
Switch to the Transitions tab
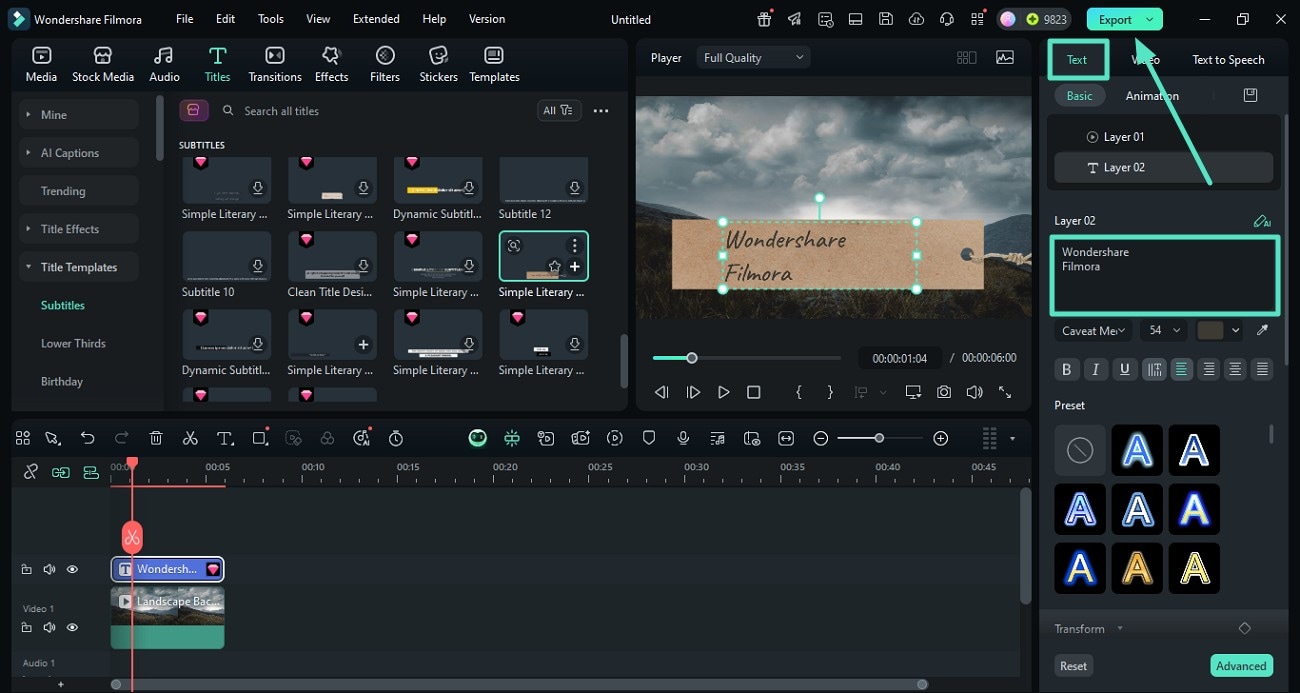[275, 64]
